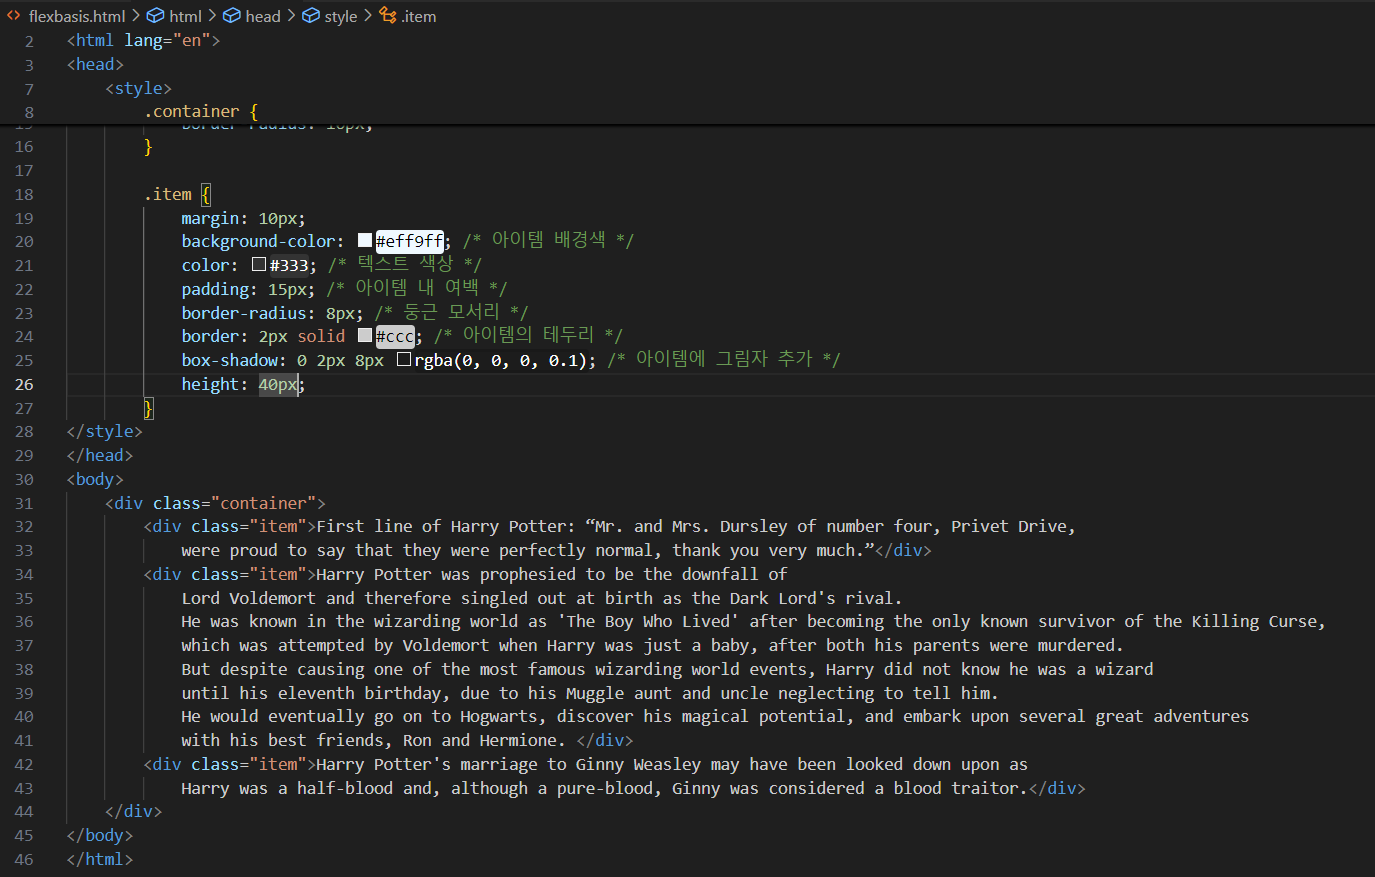The width and height of the screenshot is (1375, 877).
Task: Click the 'margin' property name
Action: pyautogui.click(x=210, y=218)
